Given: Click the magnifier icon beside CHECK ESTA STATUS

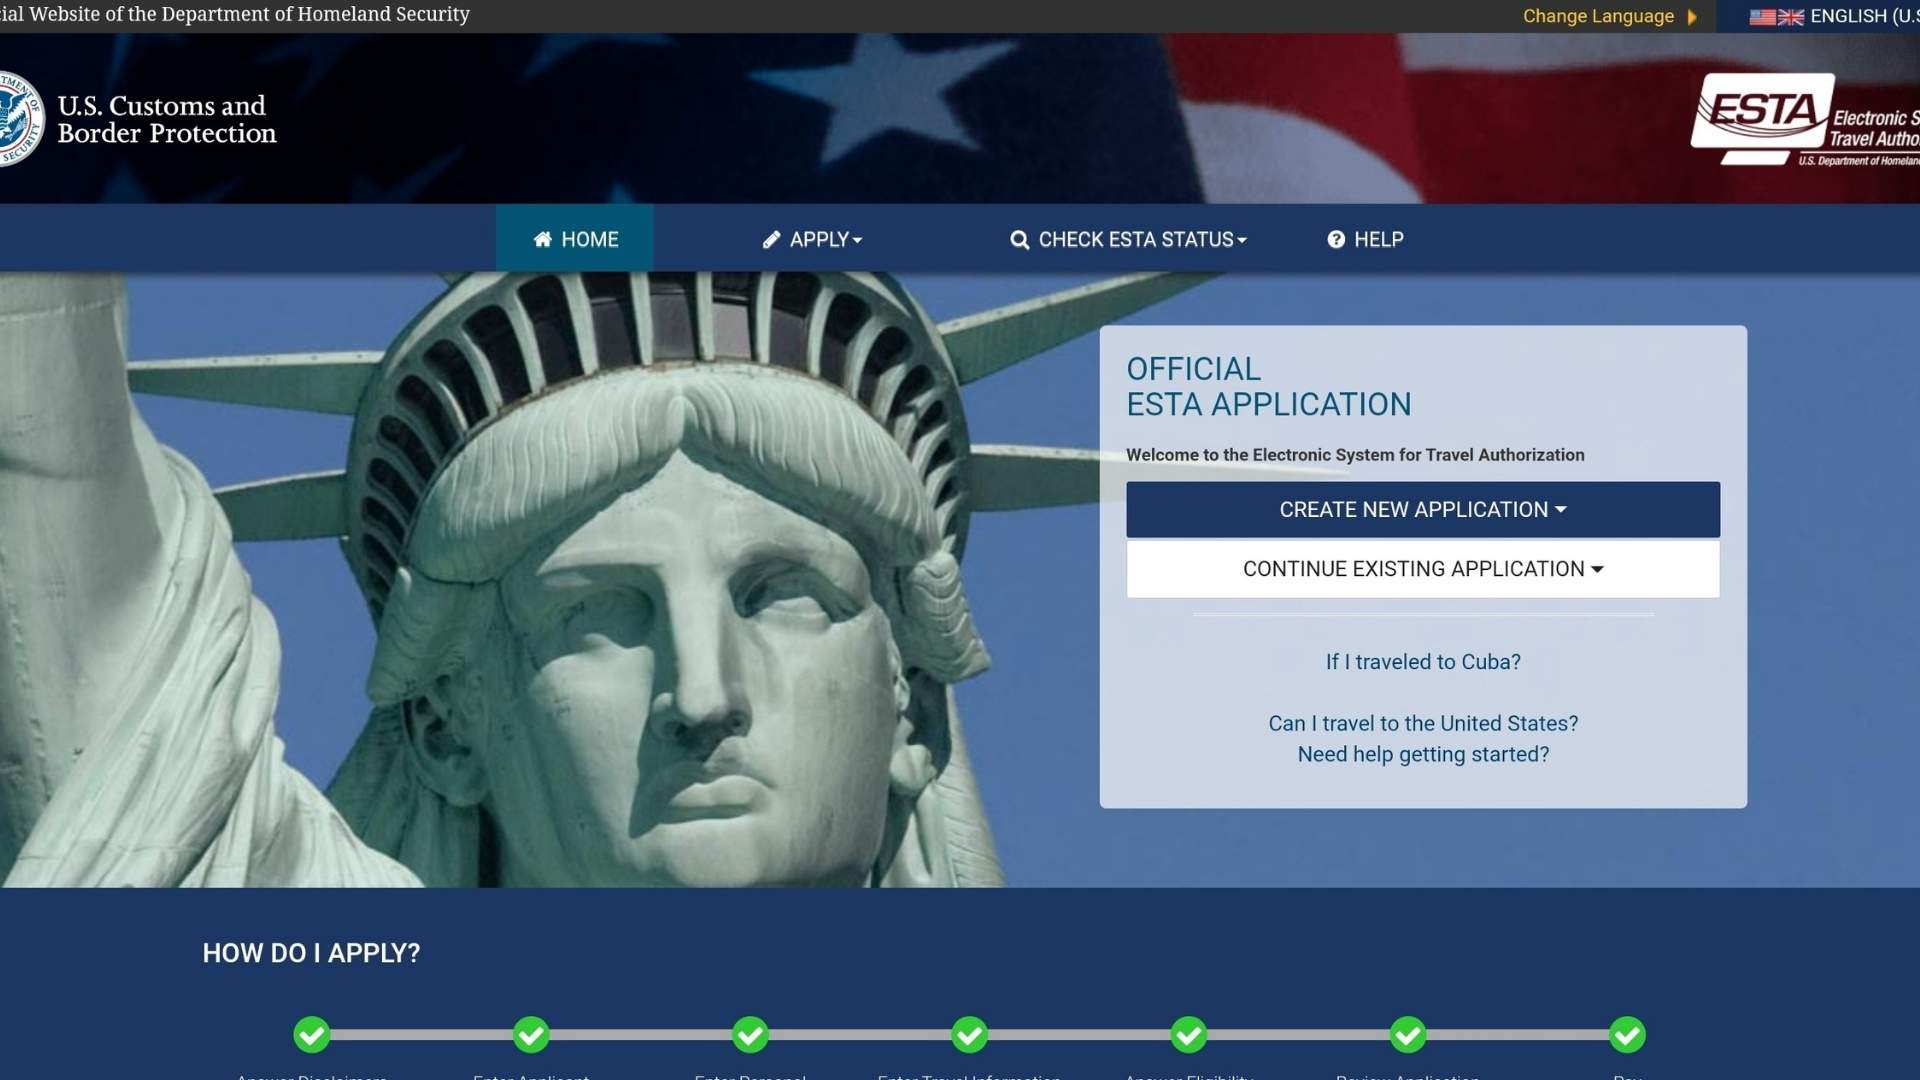Looking at the screenshot, I should point(1019,240).
